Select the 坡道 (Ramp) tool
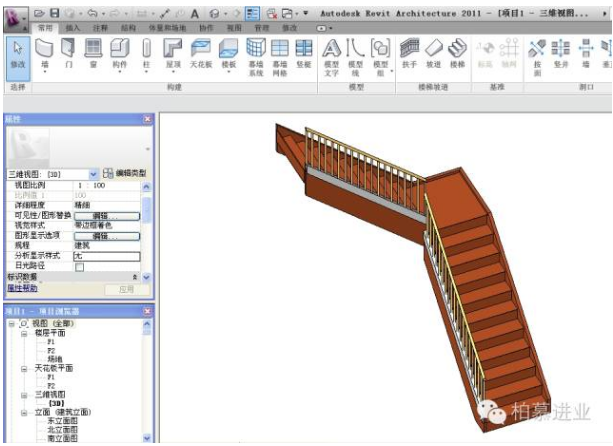 [x=433, y=54]
